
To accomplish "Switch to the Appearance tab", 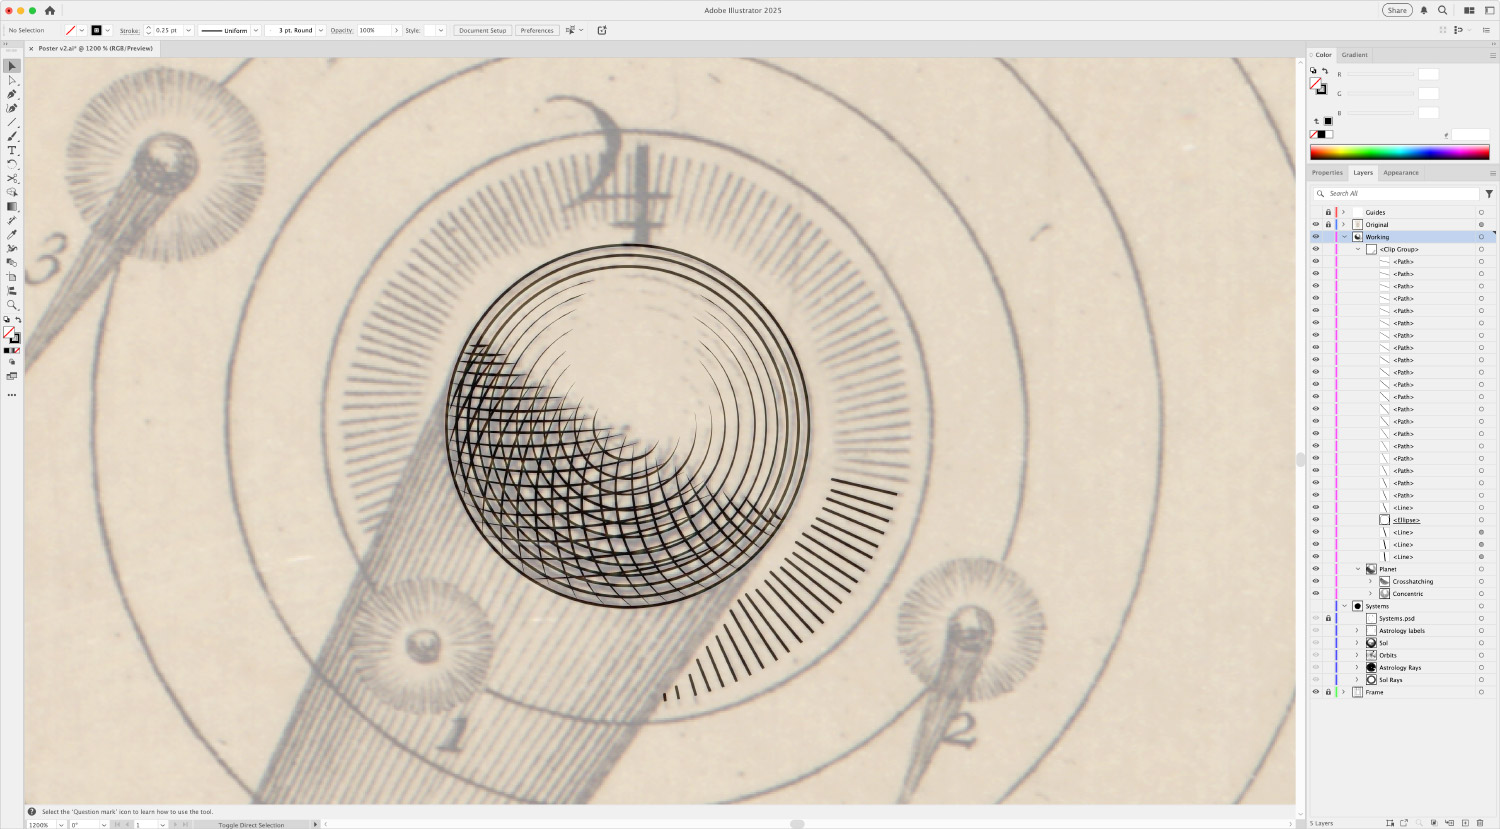I will pos(1401,173).
